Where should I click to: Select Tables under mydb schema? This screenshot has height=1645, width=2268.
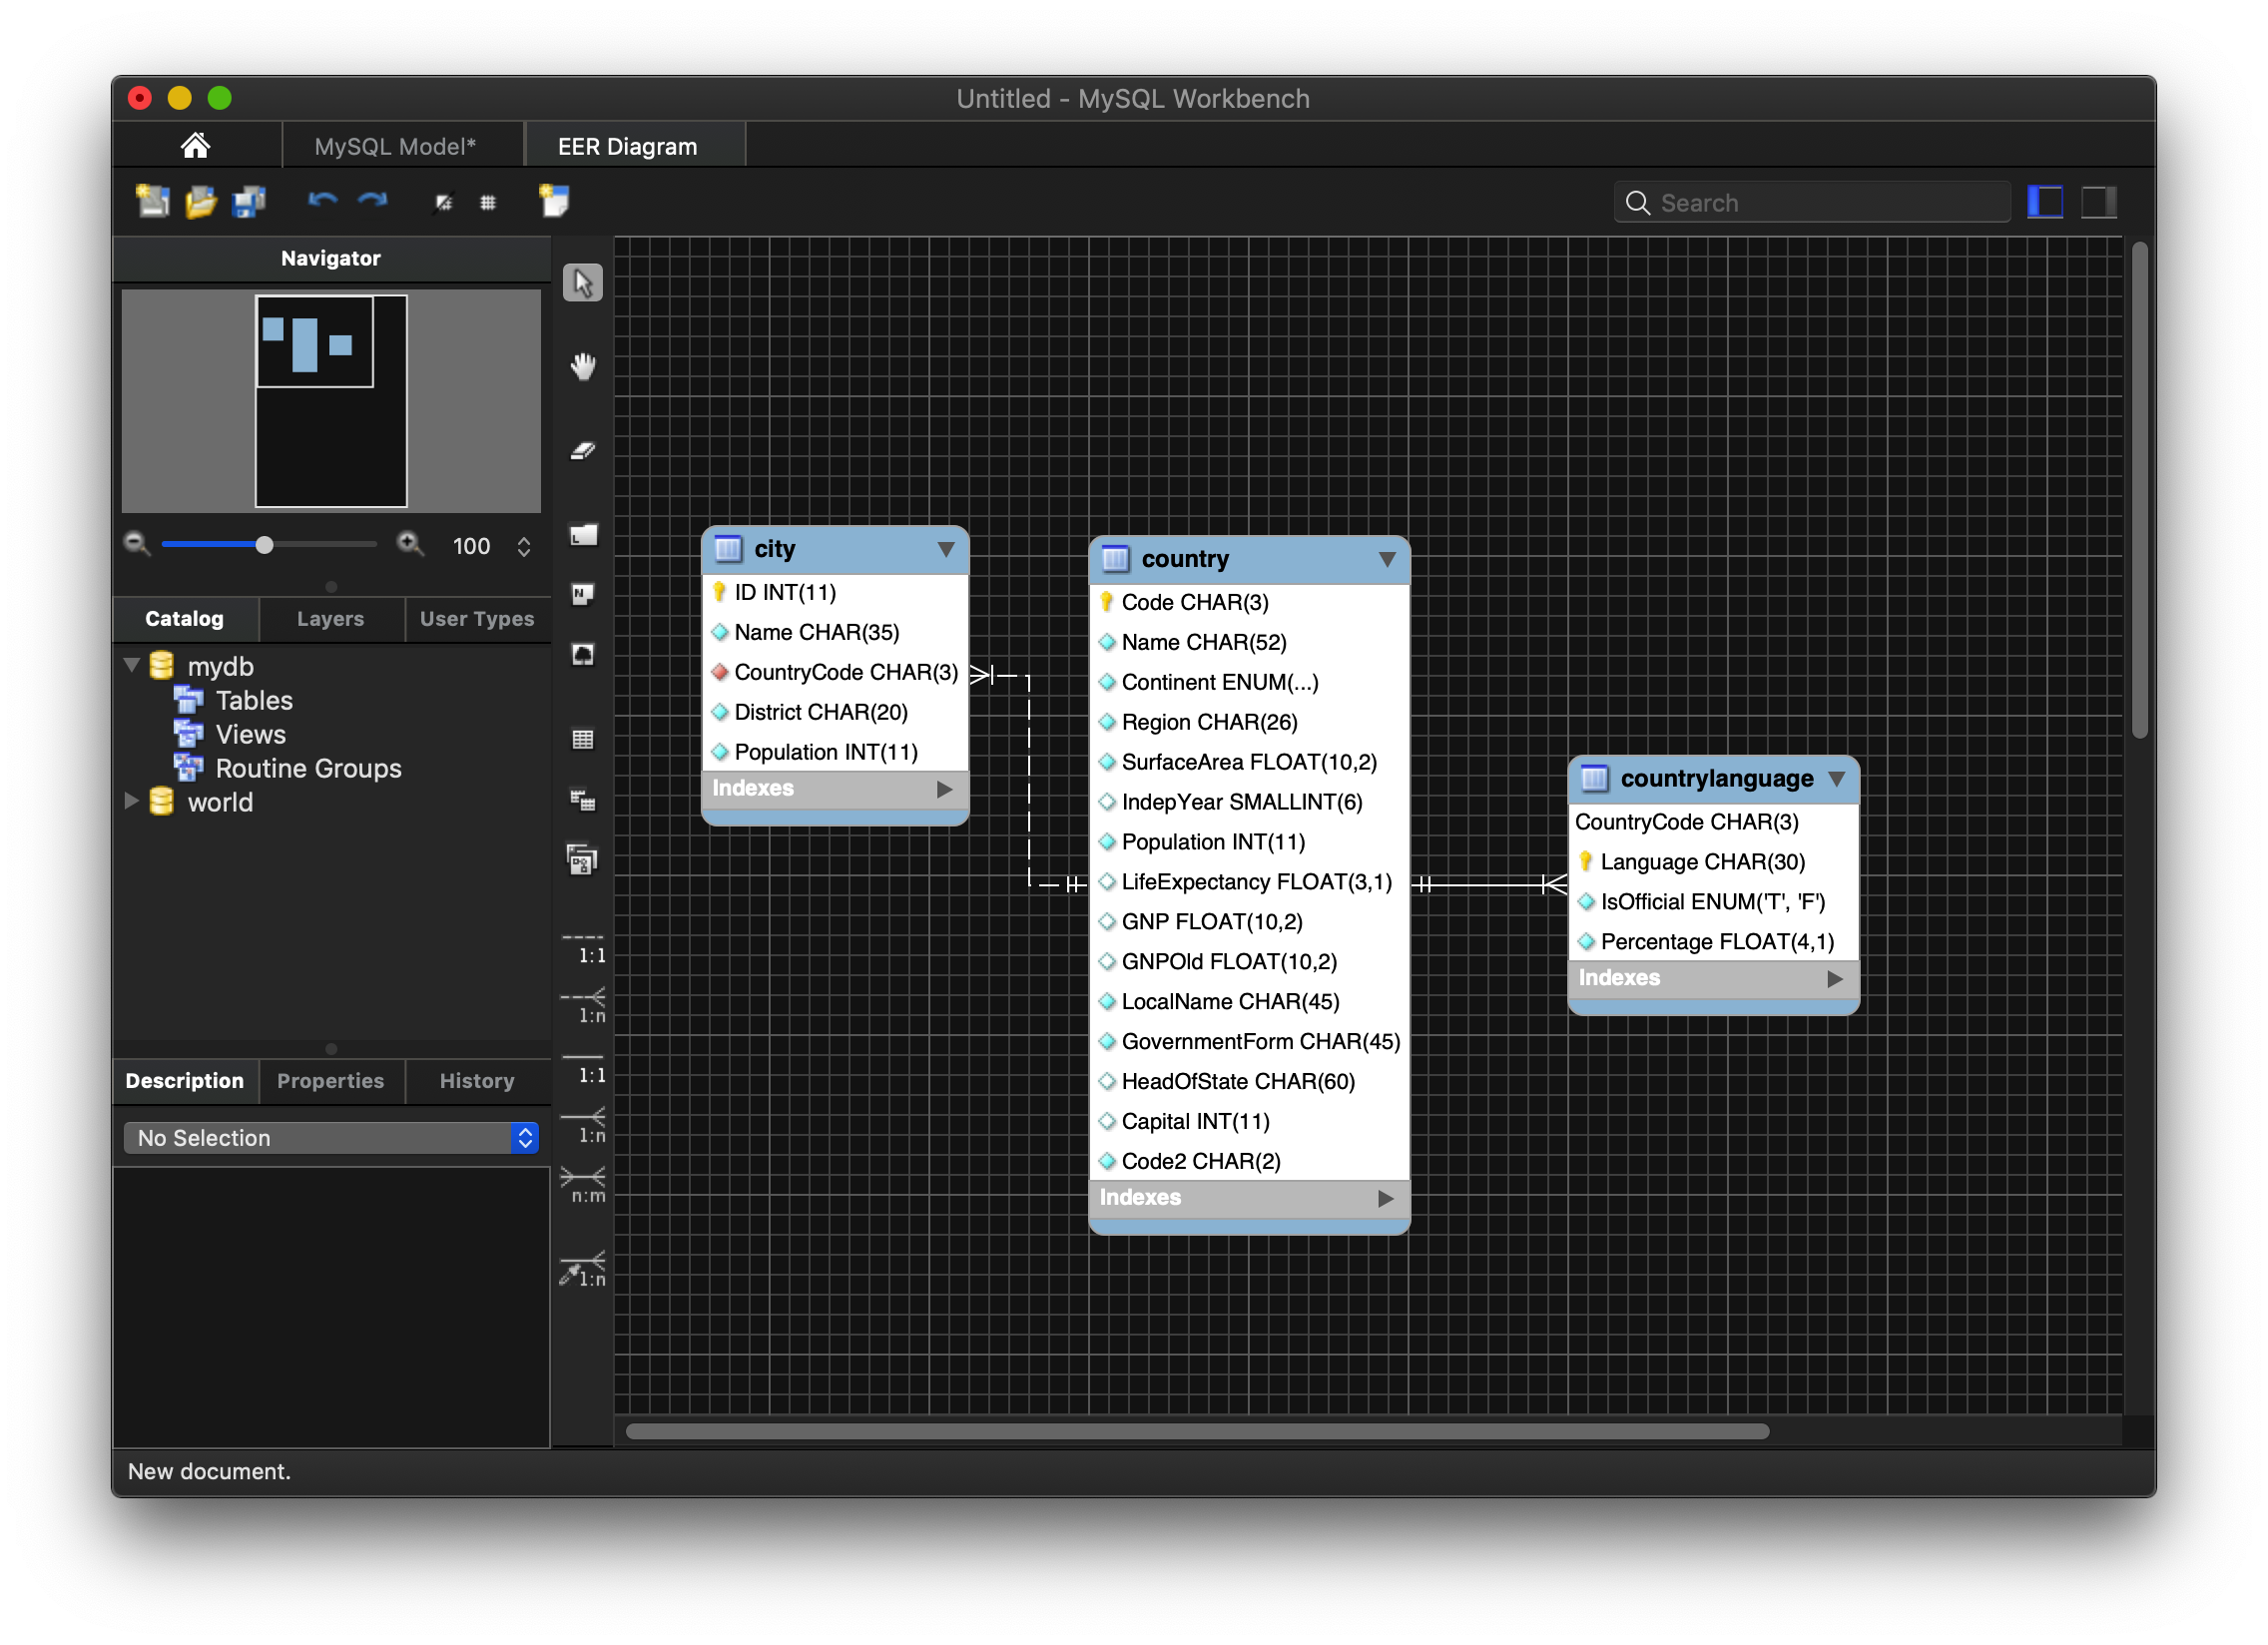click(254, 701)
